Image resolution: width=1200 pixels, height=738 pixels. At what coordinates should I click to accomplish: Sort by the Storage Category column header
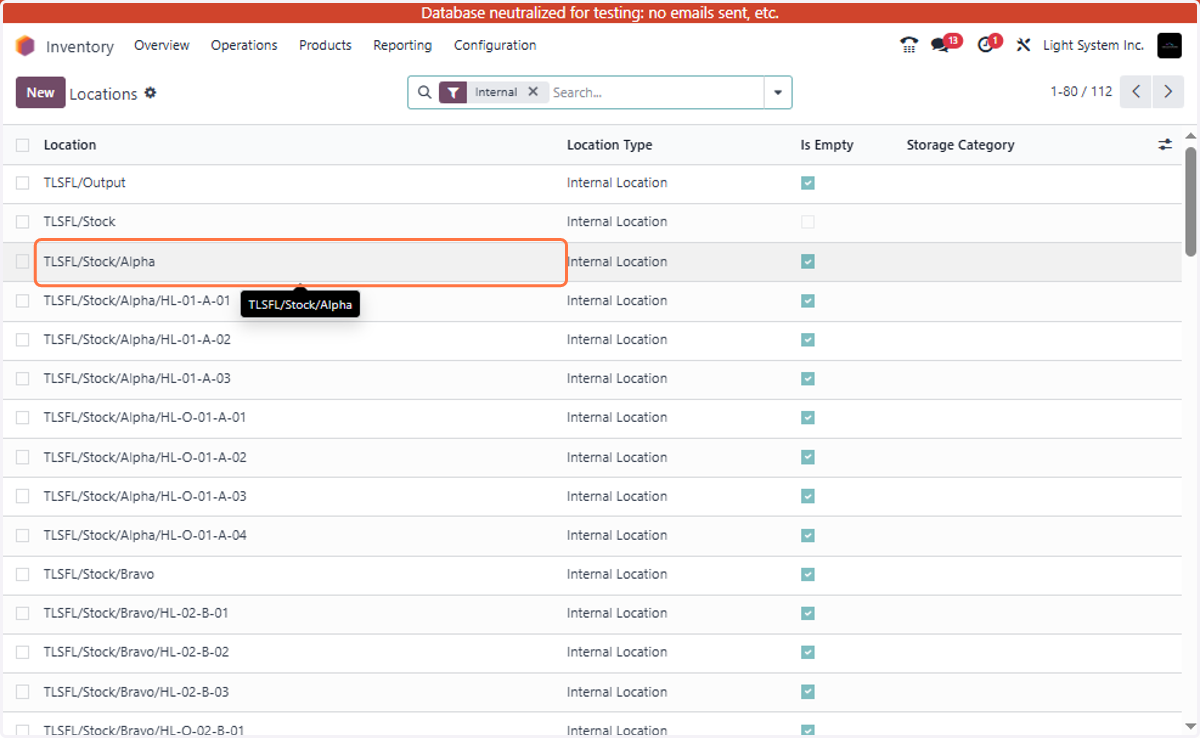click(960, 145)
